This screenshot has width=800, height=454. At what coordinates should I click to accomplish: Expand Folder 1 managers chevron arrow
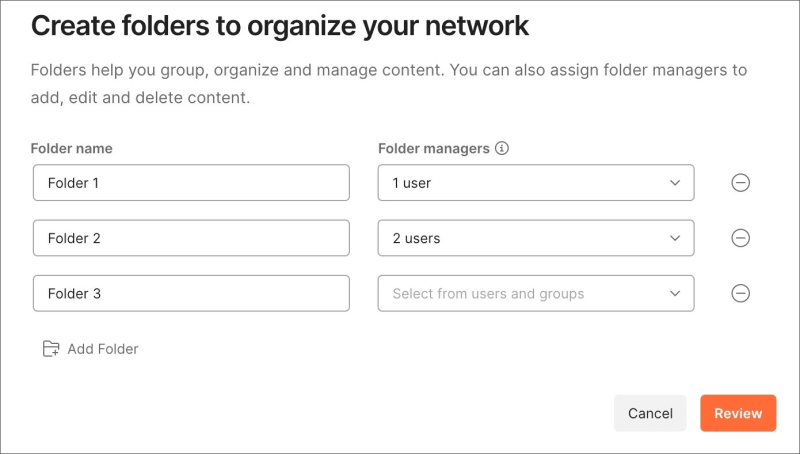click(674, 183)
